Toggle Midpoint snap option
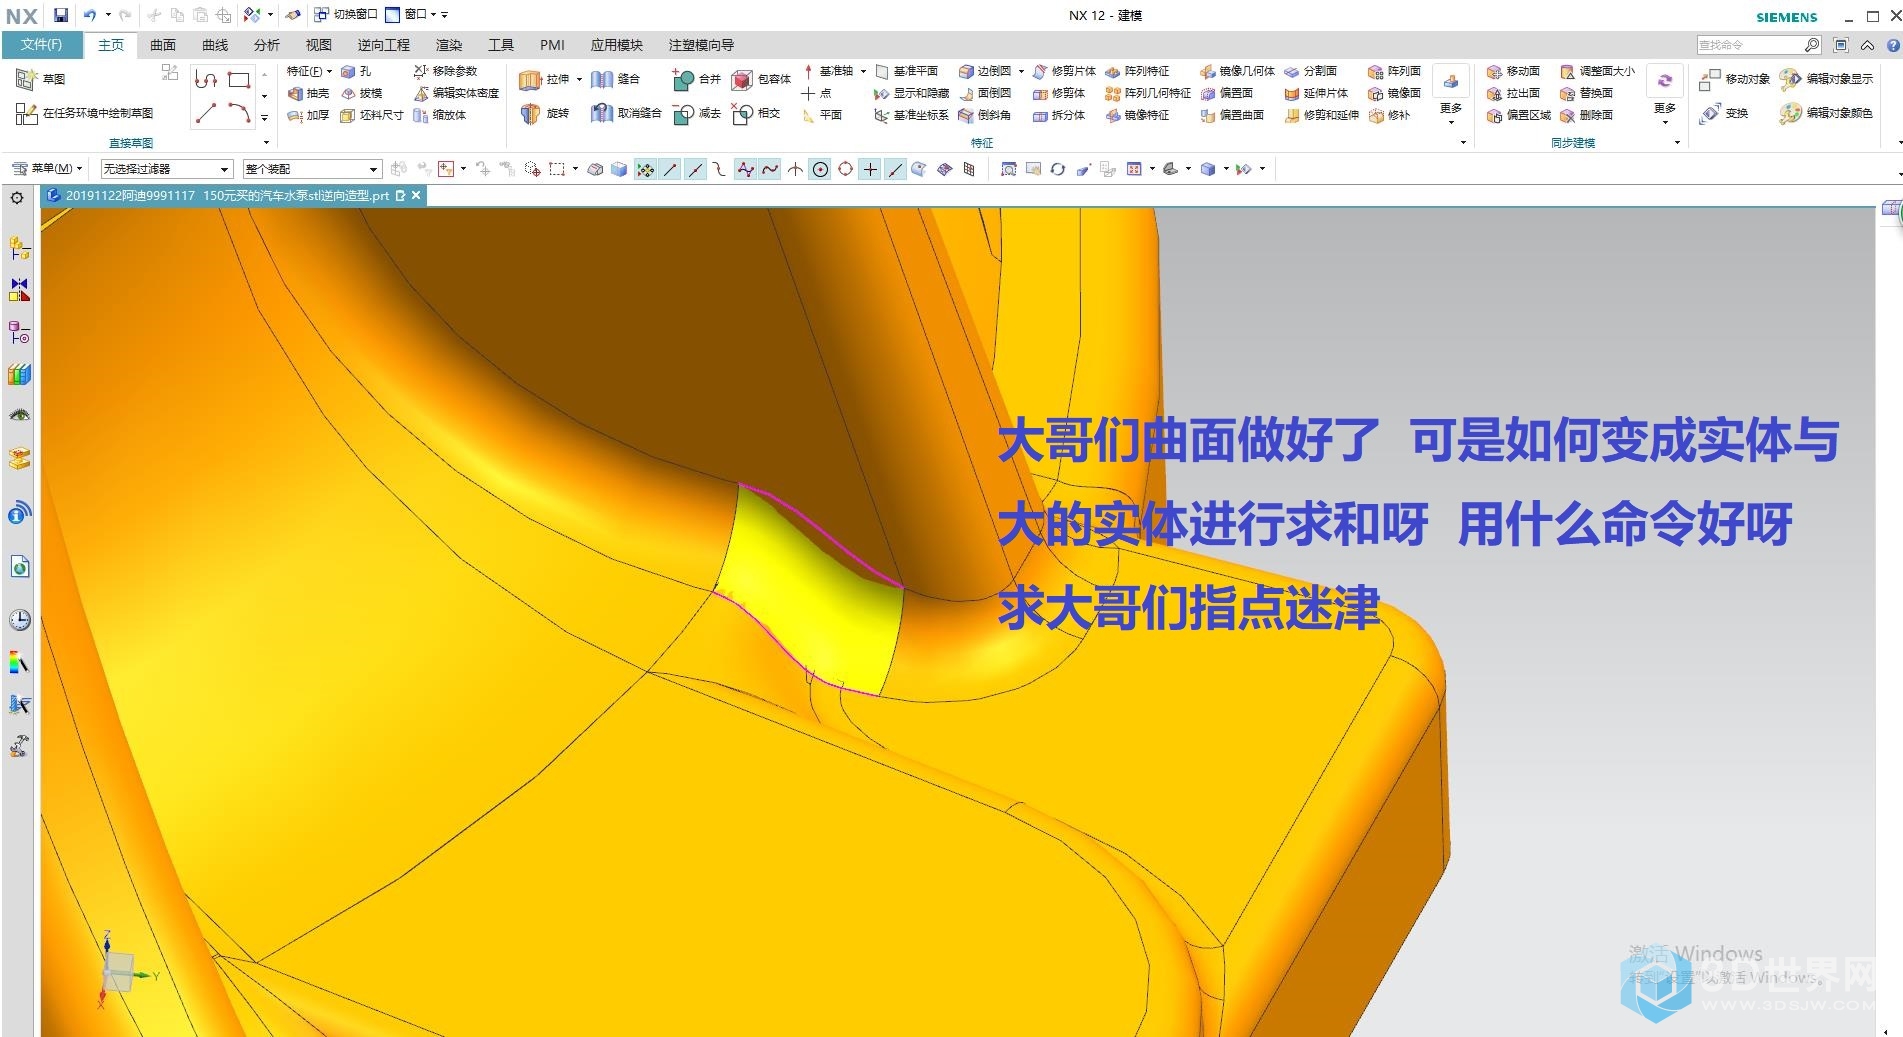 click(x=695, y=170)
